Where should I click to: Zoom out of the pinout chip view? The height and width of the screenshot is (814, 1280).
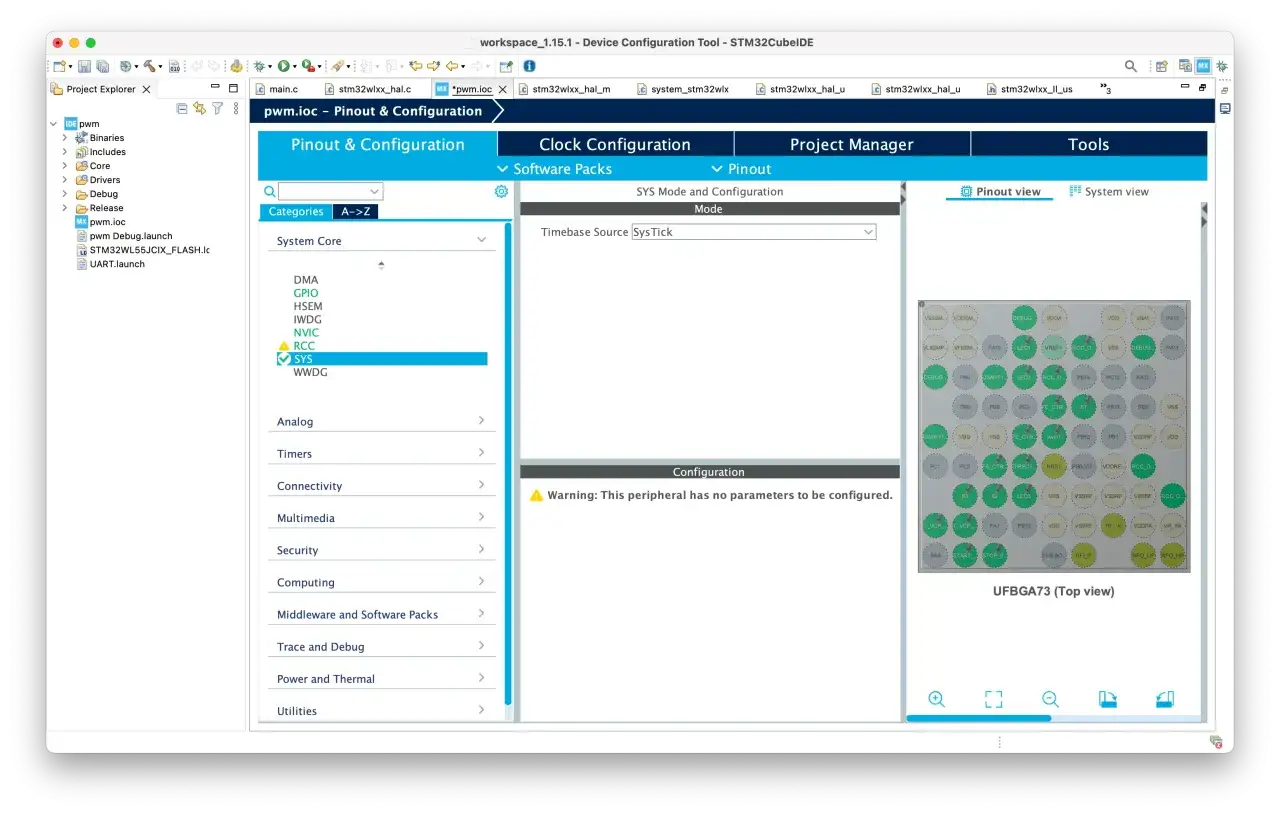pos(1050,699)
